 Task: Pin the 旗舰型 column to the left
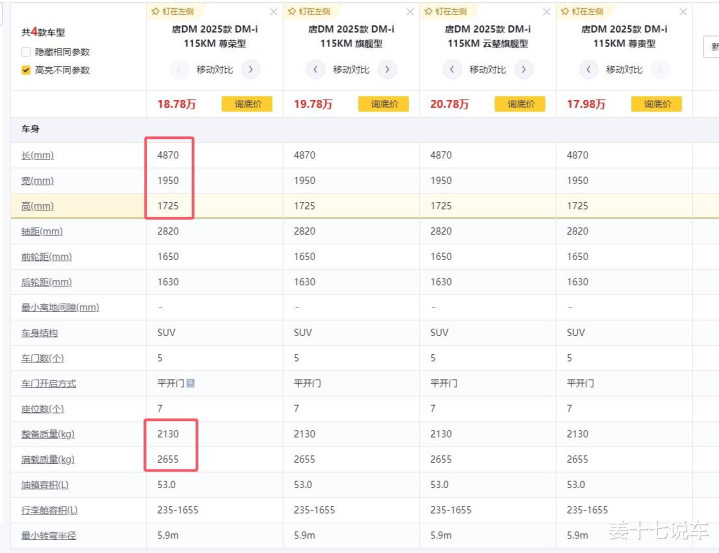pos(310,11)
